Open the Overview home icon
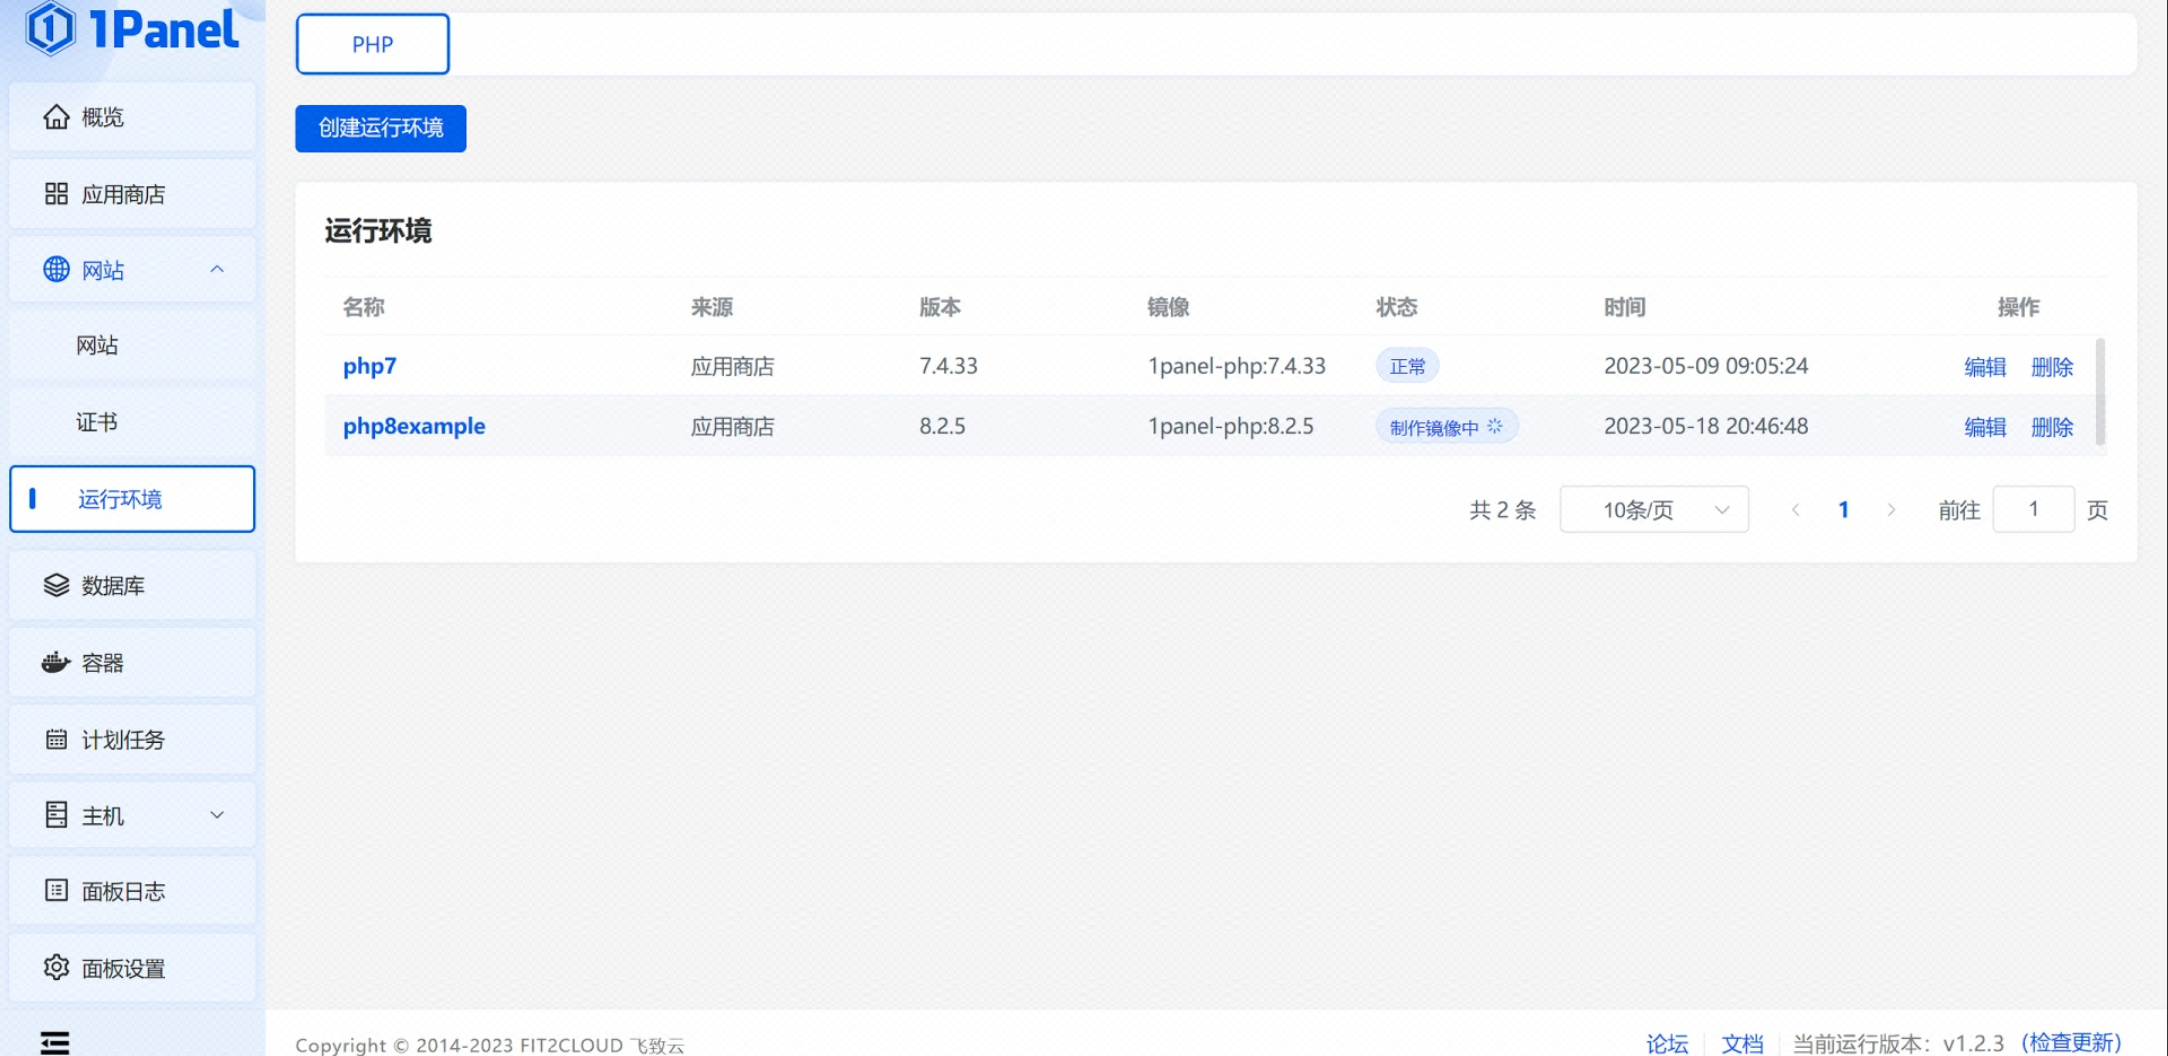The width and height of the screenshot is (2168, 1056). pyautogui.click(x=56, y=117)
